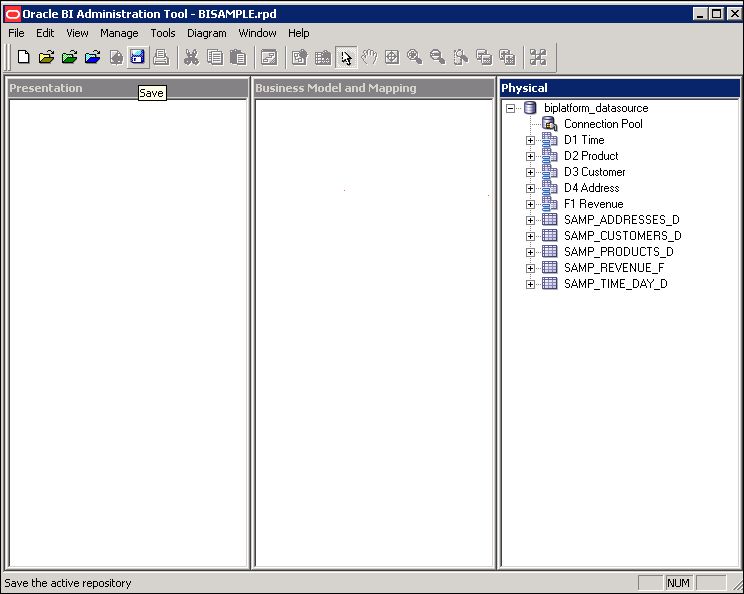The image size is (744, 594).
Task: Expand the D1 Time alias table
Action: (x=530, y=140)
